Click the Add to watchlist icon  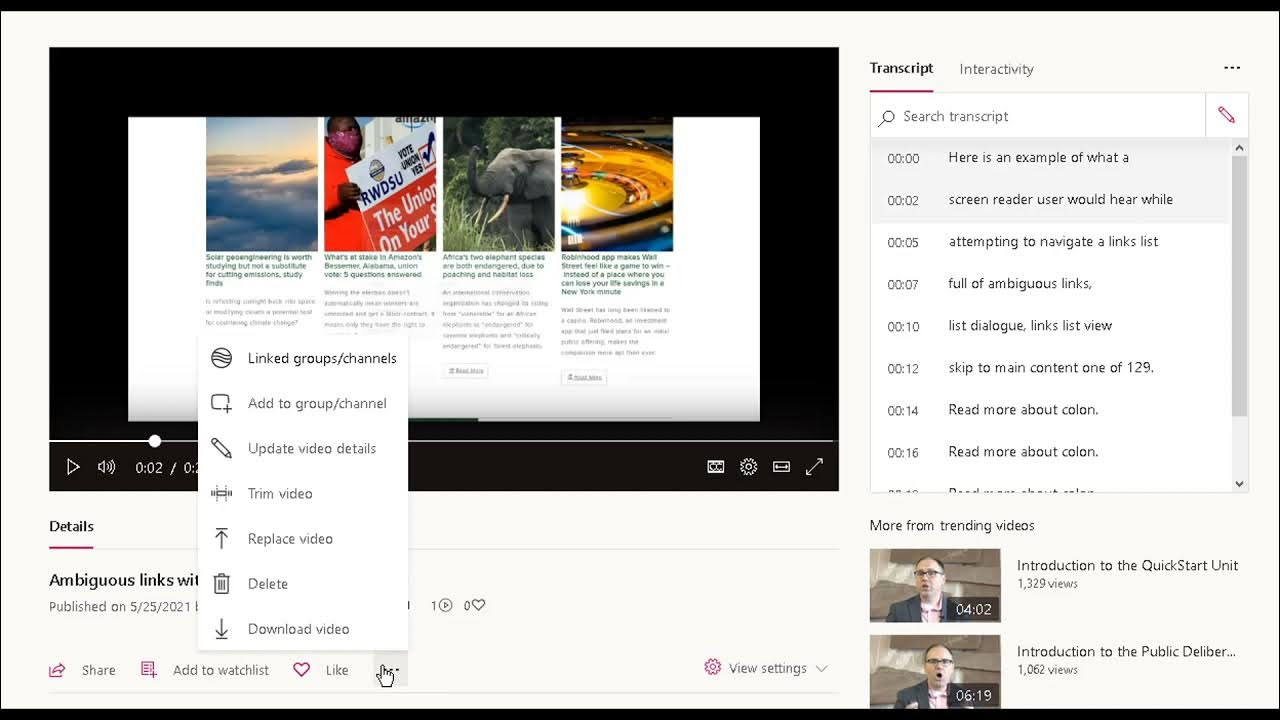pos(148,670)
